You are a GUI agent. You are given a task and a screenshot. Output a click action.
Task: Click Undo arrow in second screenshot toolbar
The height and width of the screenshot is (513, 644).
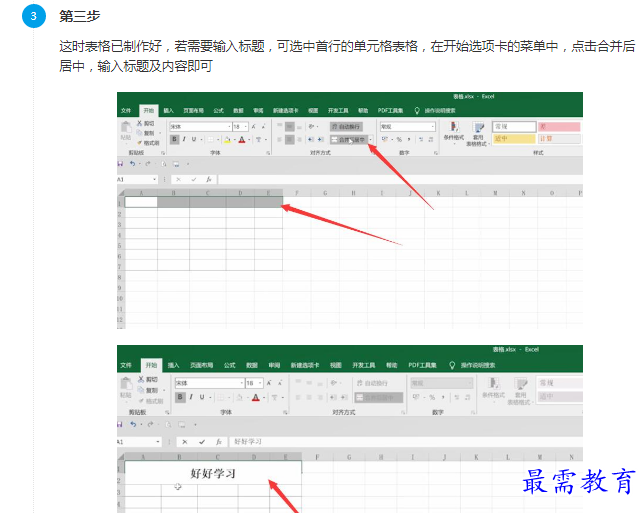133,424
